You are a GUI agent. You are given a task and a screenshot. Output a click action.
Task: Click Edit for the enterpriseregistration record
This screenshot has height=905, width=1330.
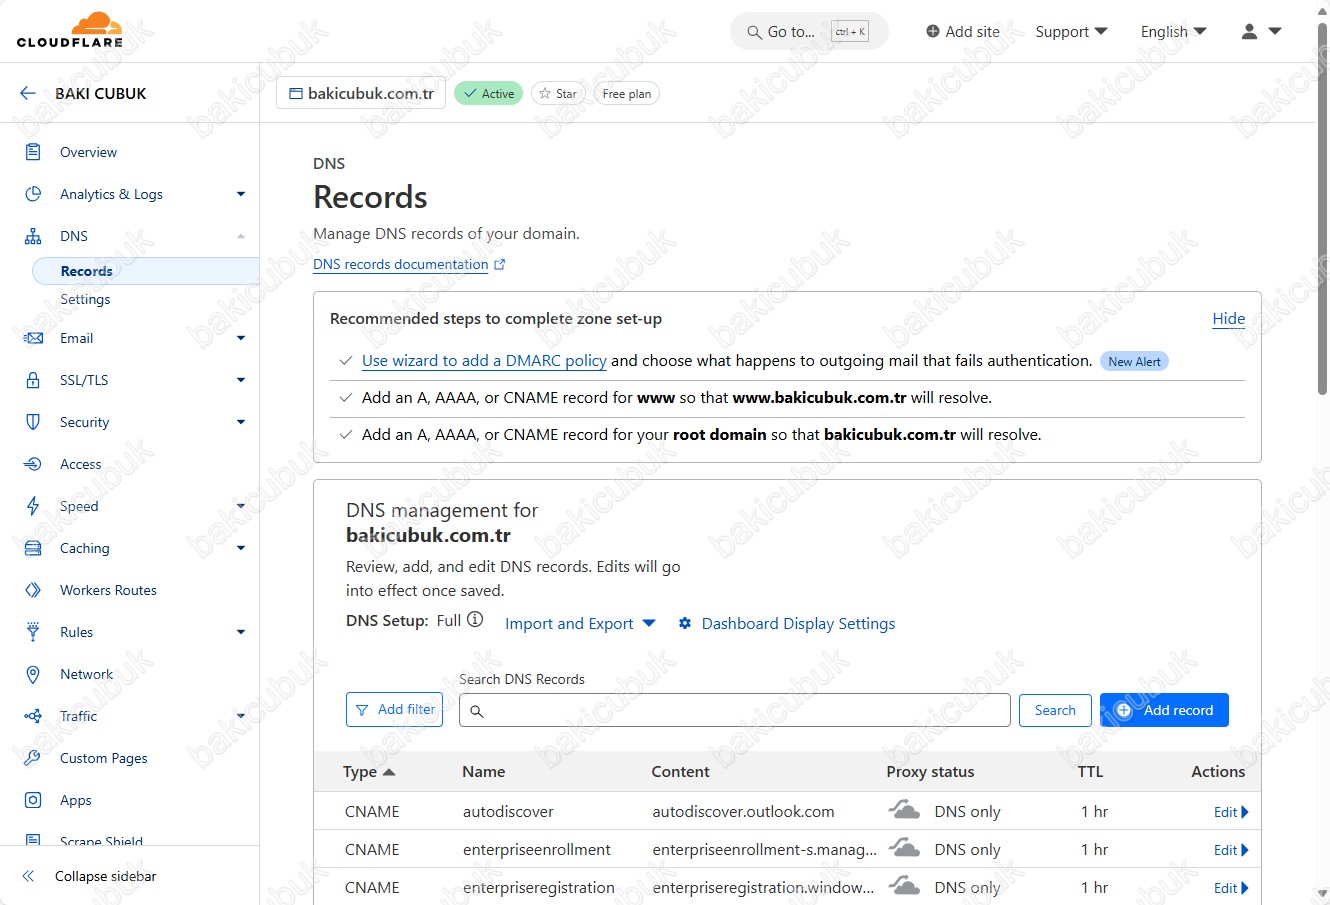pyautogui.click(x=1231, y=888)
